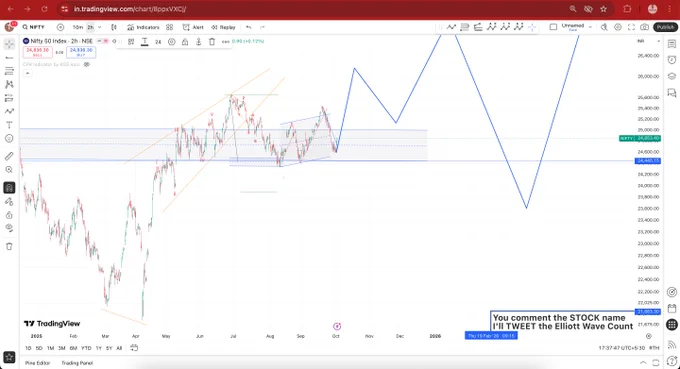The width and height of the screenshot is (680, 369).
Task: Open the Pine Editor tab
Action: 37,363
